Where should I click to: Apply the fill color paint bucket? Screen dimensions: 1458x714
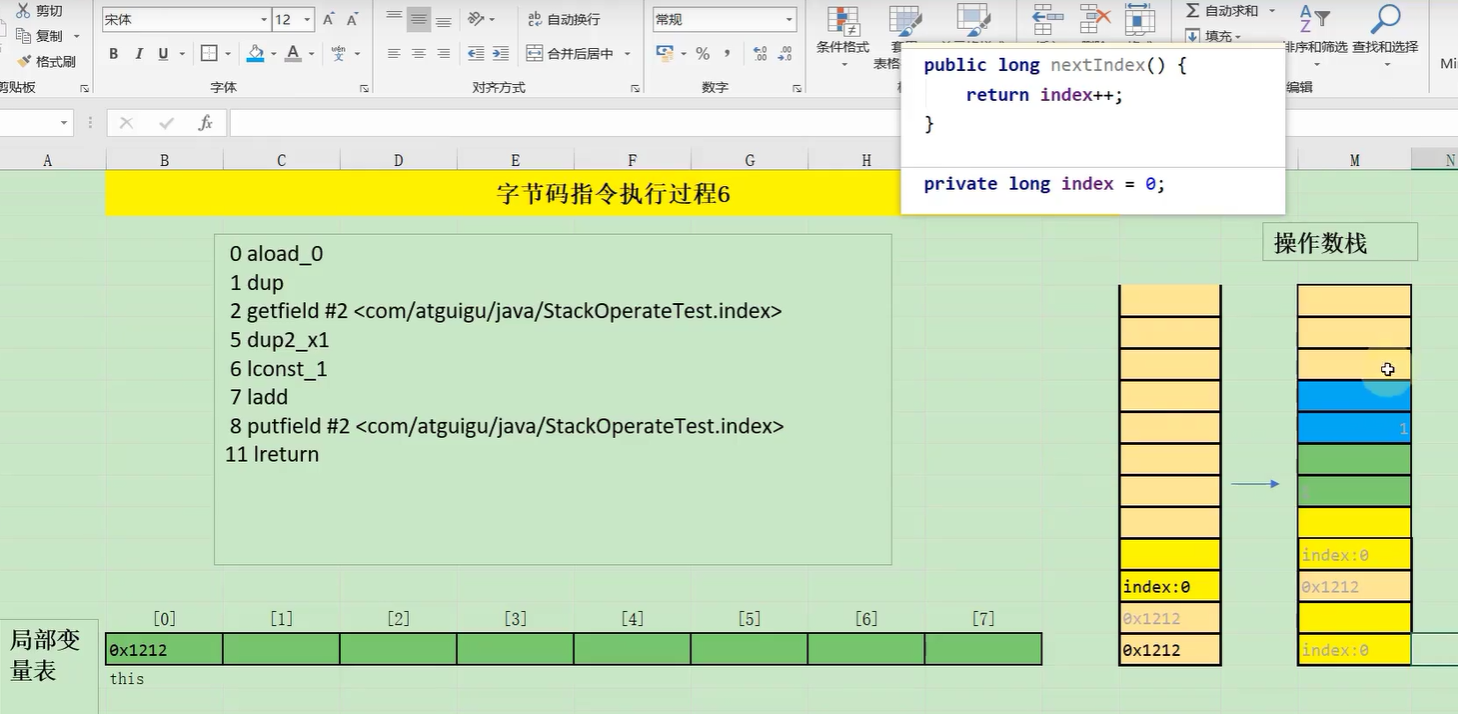click(255, 54)
